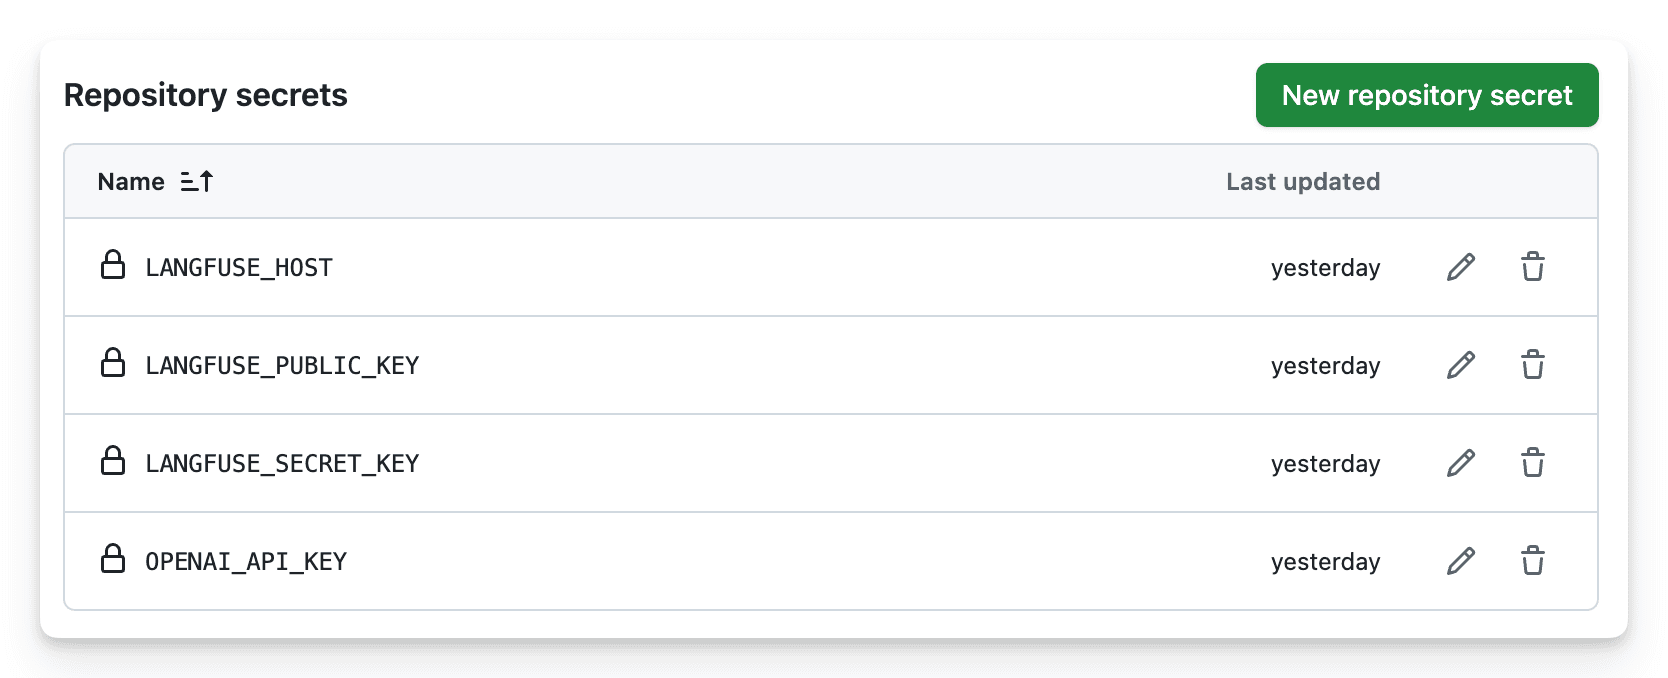
Task: Select the pencil icon next to OPENAI_API_KEY
Action: pyautogui.click(x=1461, y=561)
